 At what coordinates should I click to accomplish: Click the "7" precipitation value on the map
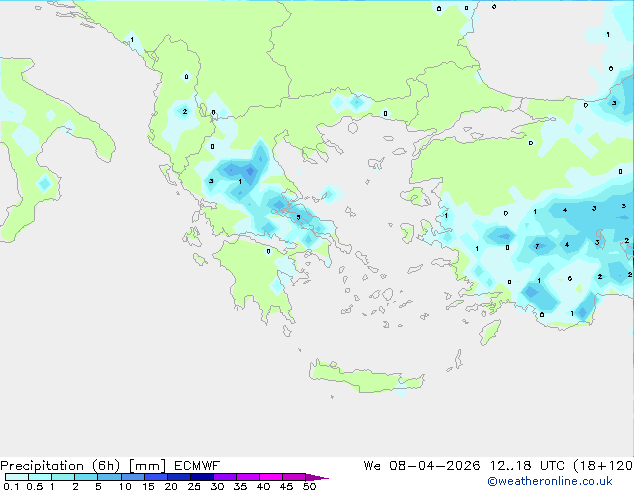coord(537,246)
